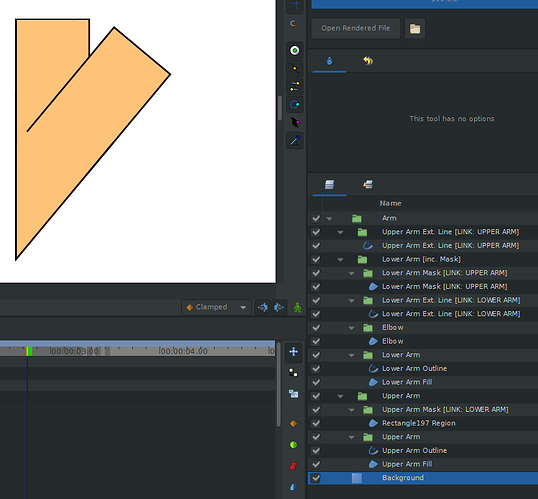Toggle lock past keyframe icon
Viewport: 538px width, 499px height.
coord(263,307)
